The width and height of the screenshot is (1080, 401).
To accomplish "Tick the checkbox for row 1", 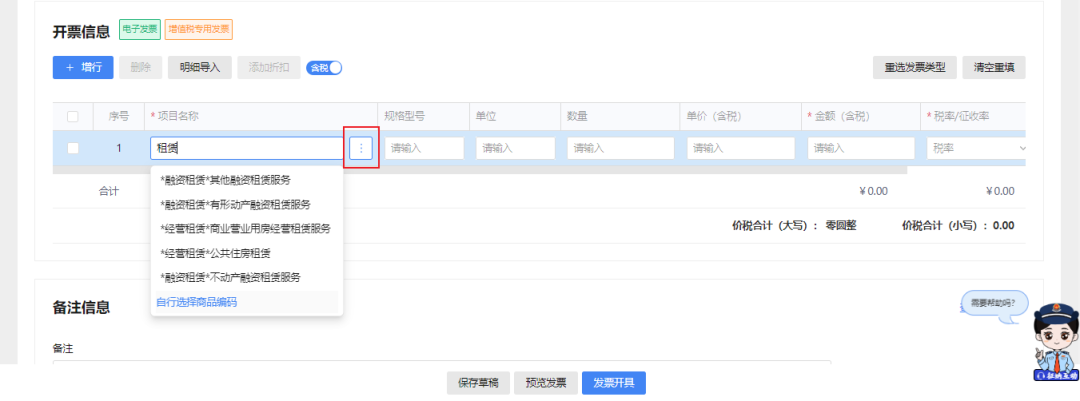I will pyautogui.click(x=72, y=147).
